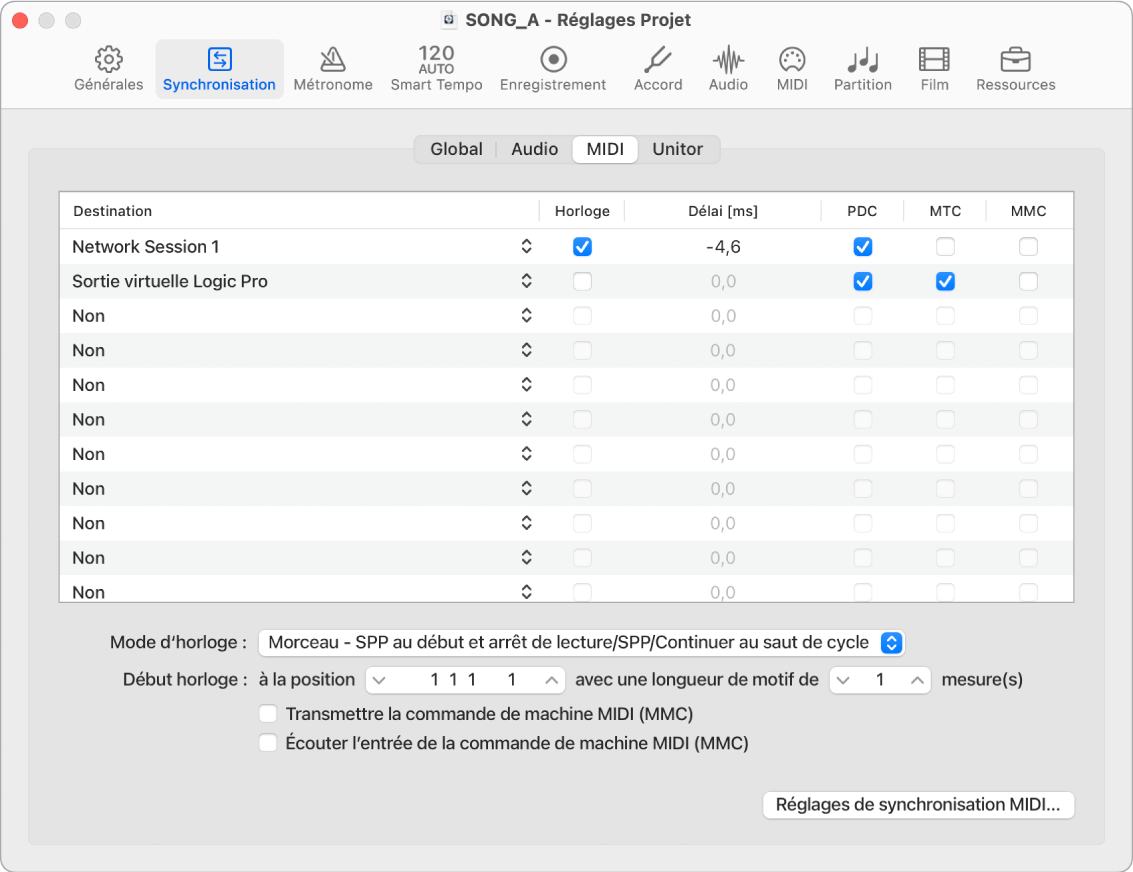The image size is (1133, 872).
Task: Enable Transmettre la commande de machine MIDI
Action: (268, 714)
